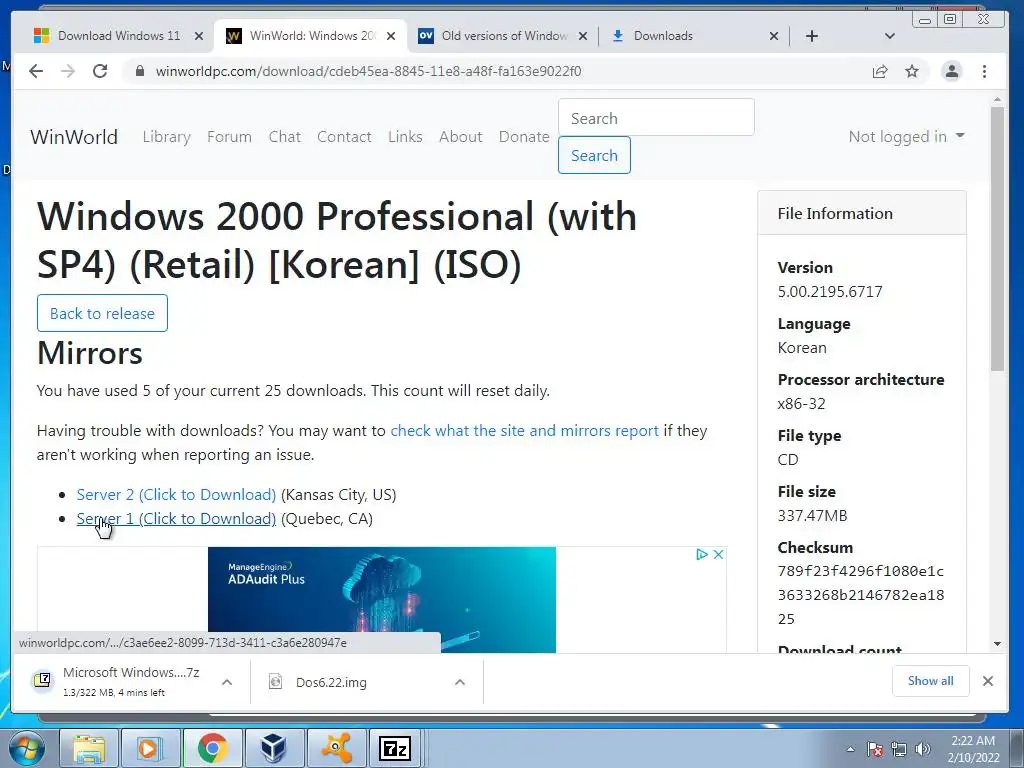Viewport: 1024px width, 768px height.
Task: Click the WinWorld site logo
Action: pos(74,136)
